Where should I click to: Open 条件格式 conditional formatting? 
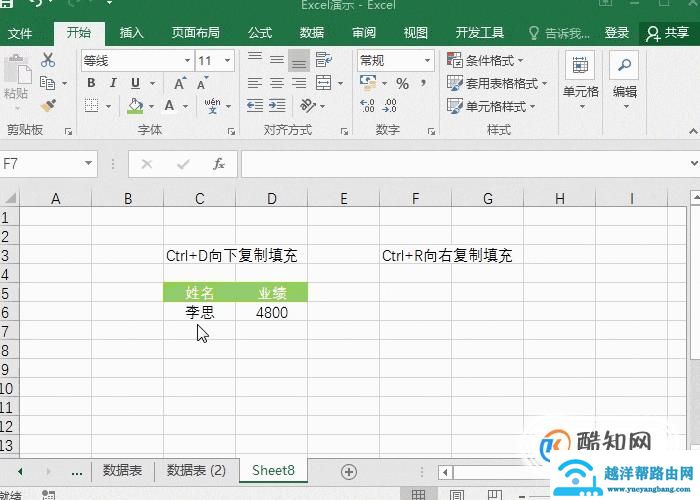tap(485, 60)
